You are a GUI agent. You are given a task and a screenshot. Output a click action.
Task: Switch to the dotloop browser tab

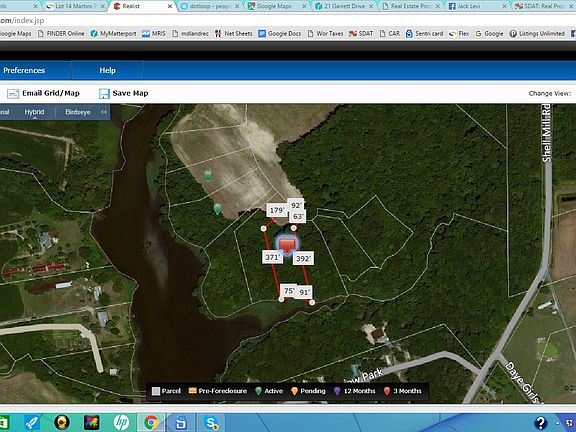[x=210, y=6]
